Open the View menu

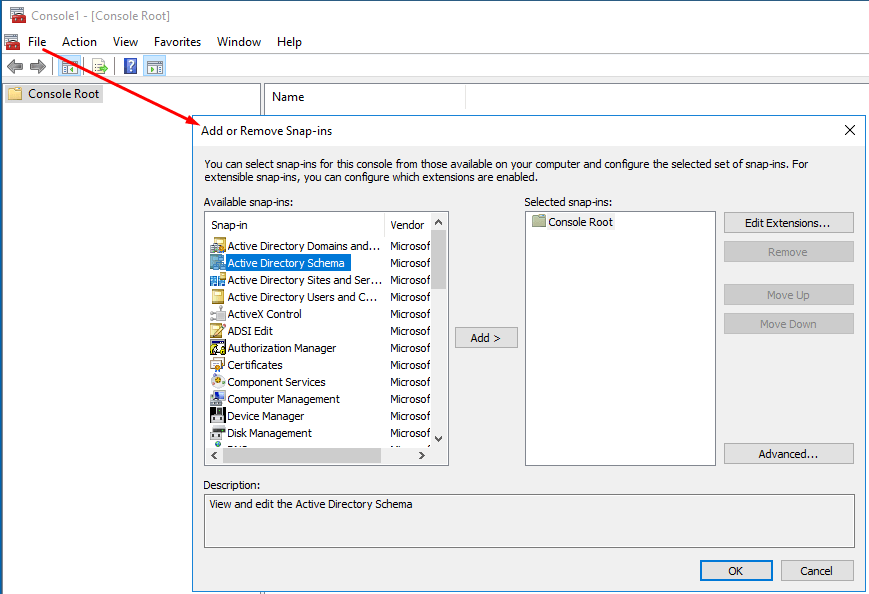[x=125, y=42]
